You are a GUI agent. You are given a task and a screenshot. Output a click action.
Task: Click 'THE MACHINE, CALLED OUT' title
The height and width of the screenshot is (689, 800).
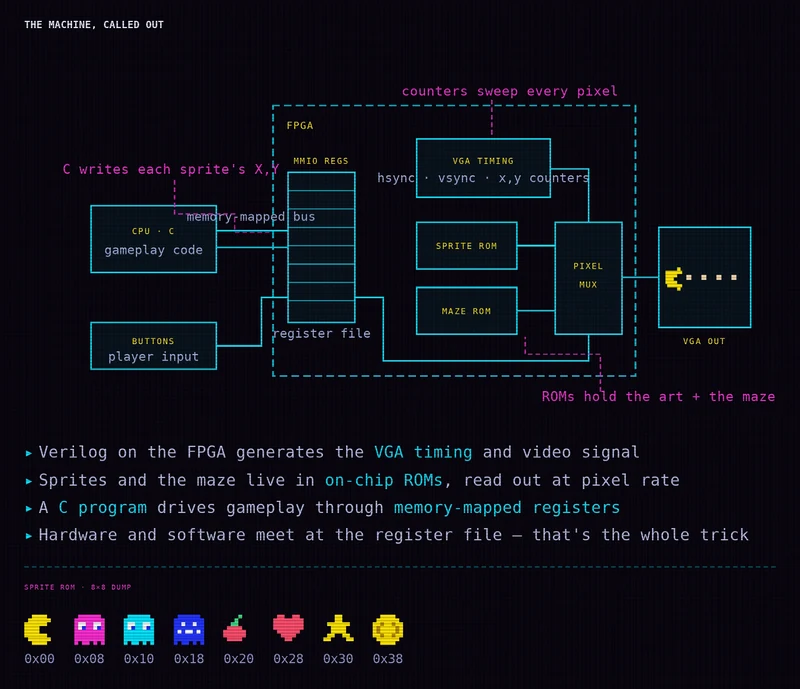94,24
